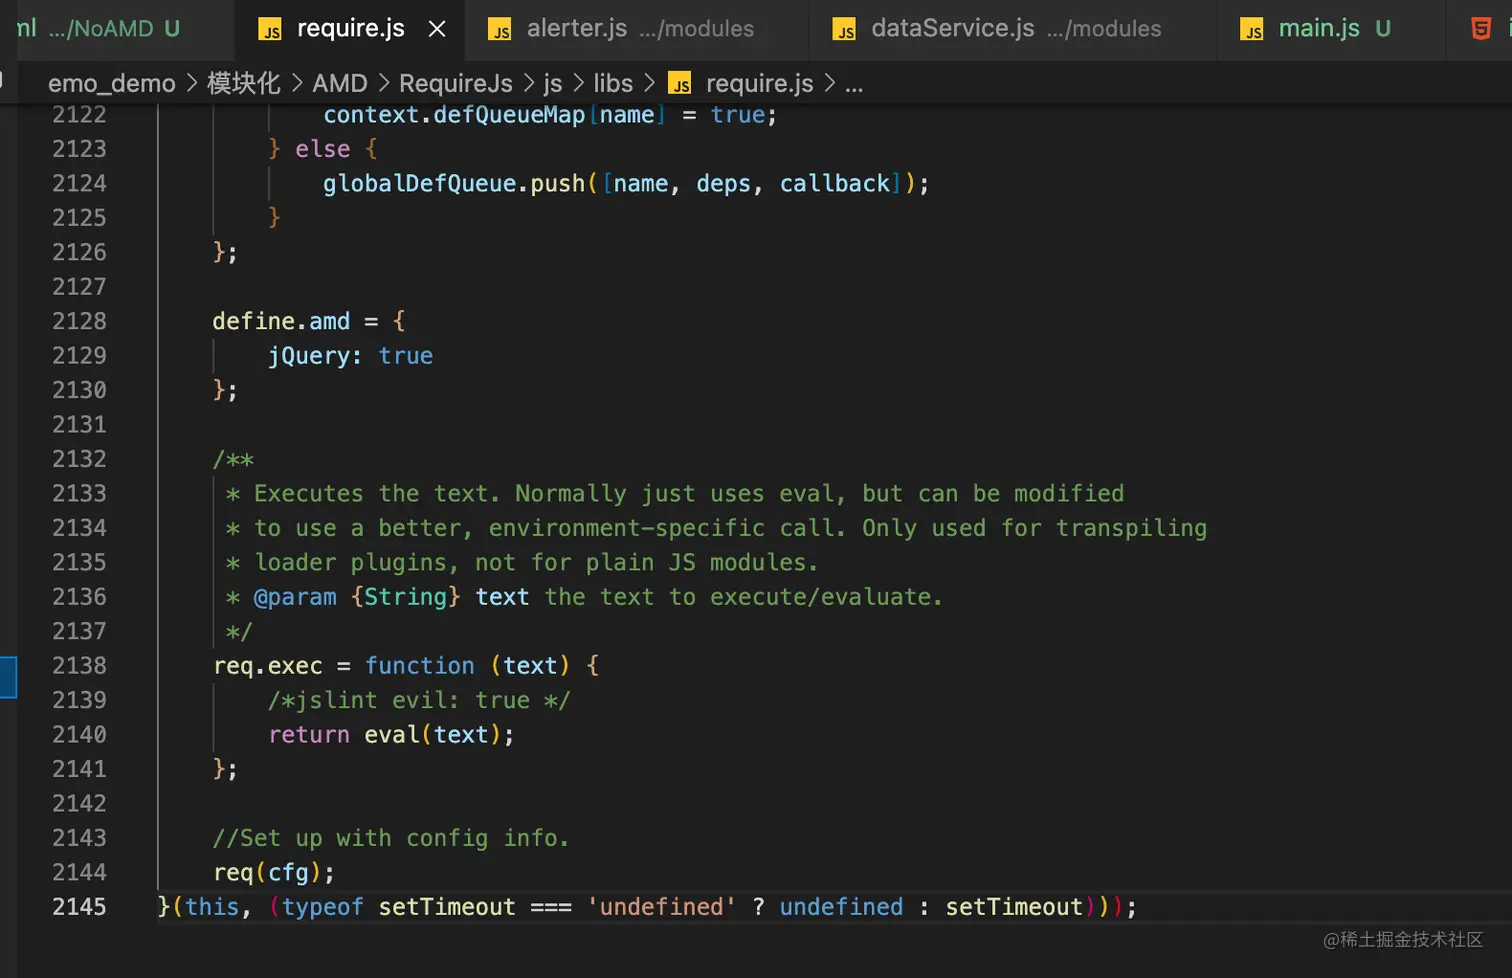
Task: Select the 模块化 breadcrumb folder
Action: (x=243, y=83)
